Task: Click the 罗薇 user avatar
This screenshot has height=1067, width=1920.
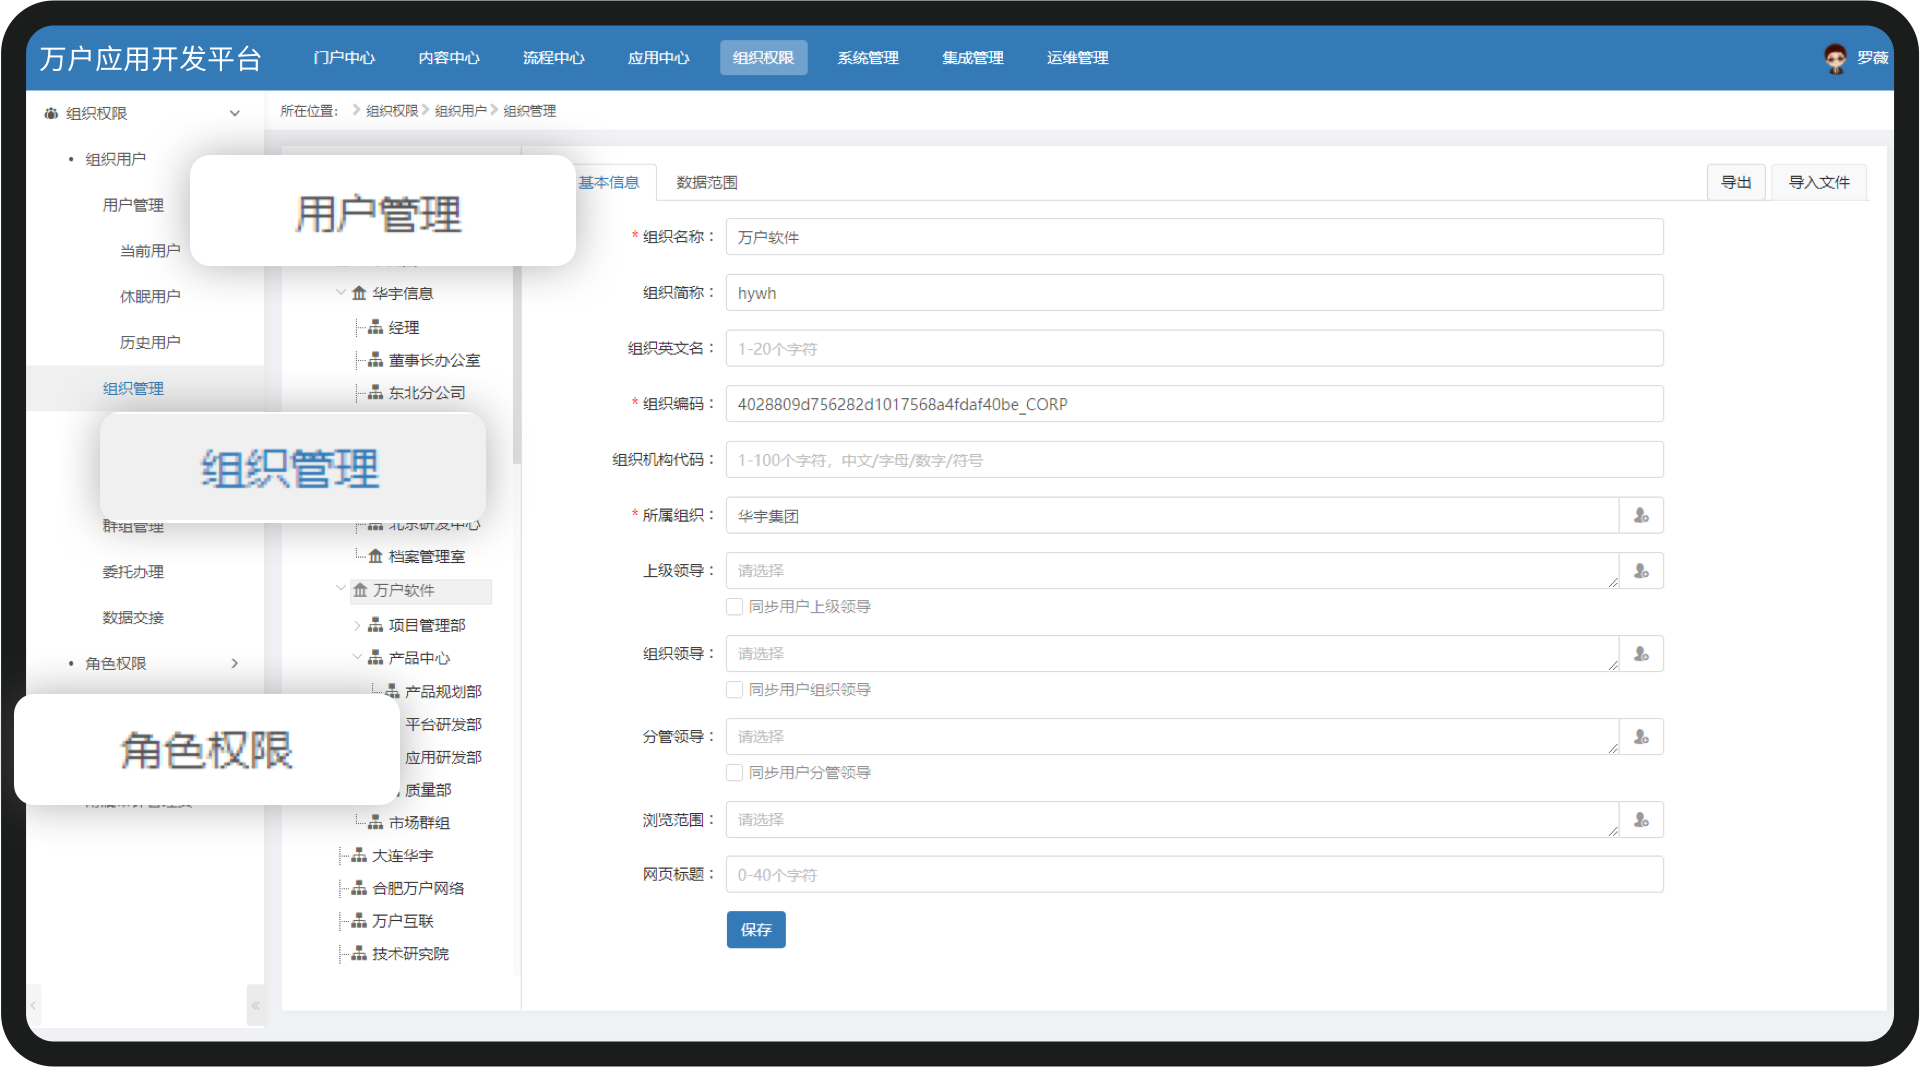Action: click(x=1835, y=58)
